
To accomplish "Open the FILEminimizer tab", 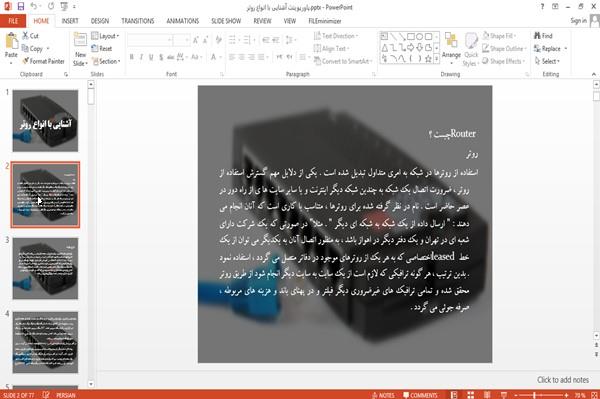I will 325,21.
